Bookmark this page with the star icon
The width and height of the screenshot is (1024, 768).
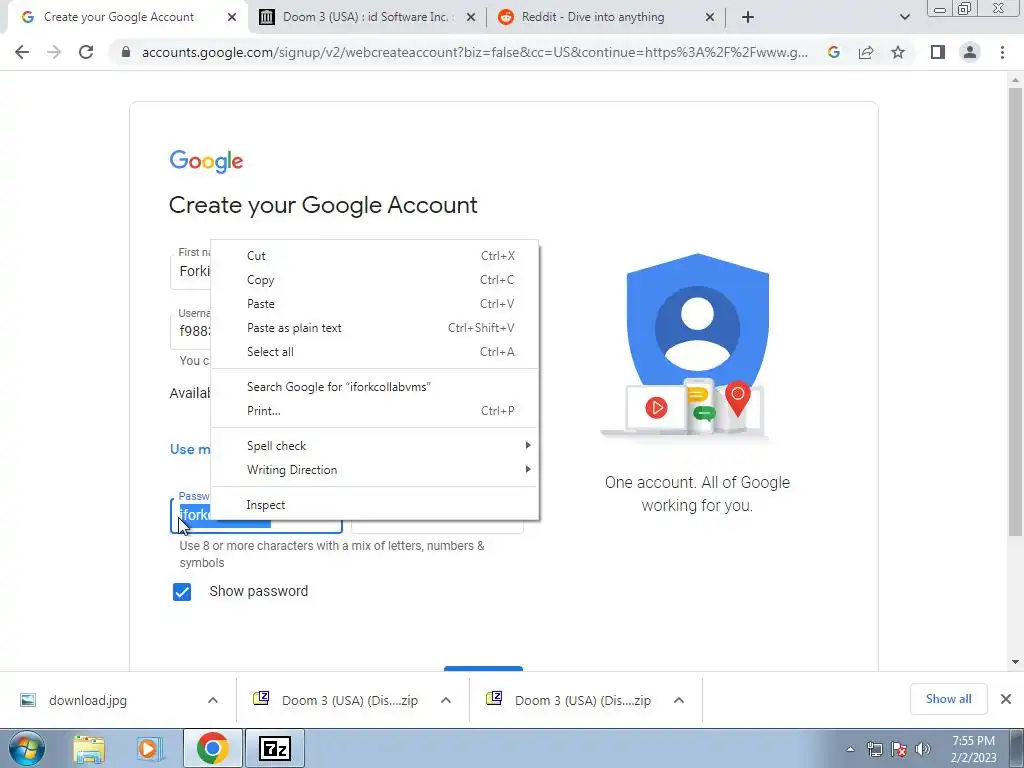point(898,52)
